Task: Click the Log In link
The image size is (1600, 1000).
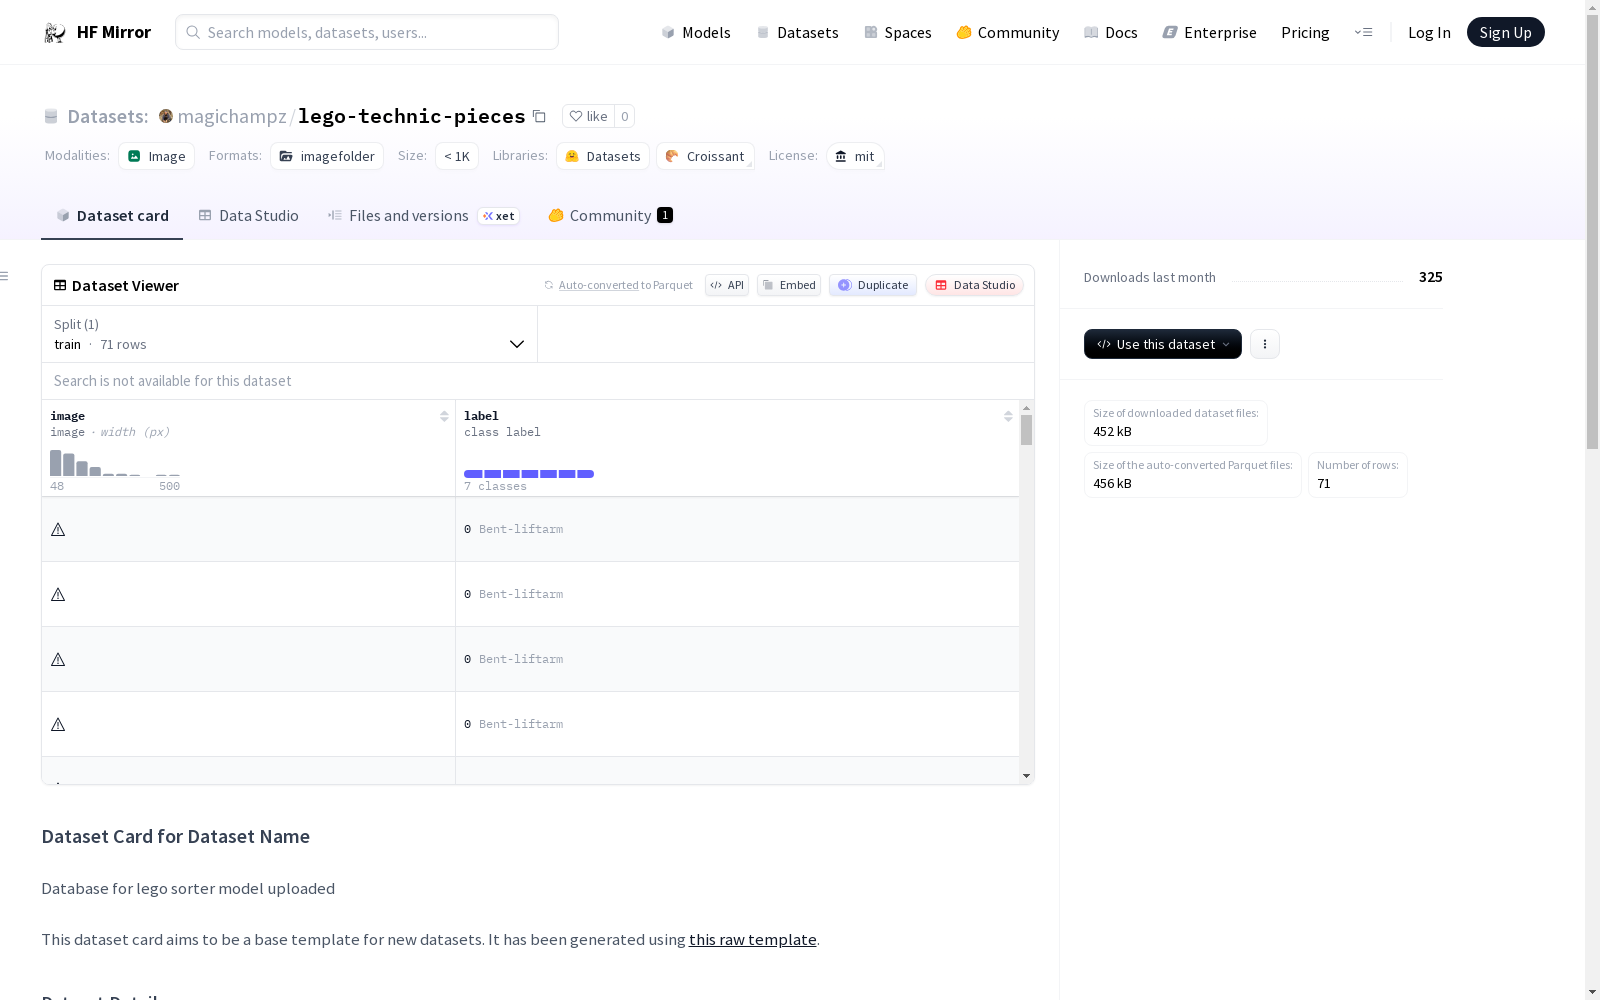Action: (1429, 32)
